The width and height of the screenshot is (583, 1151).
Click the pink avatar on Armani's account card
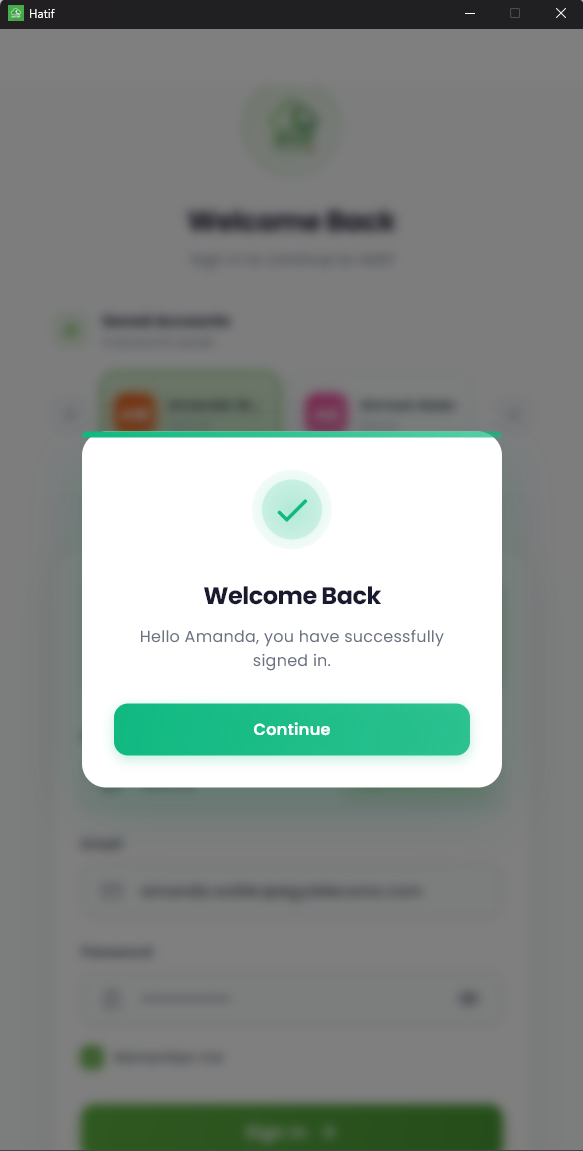[326, 408]
